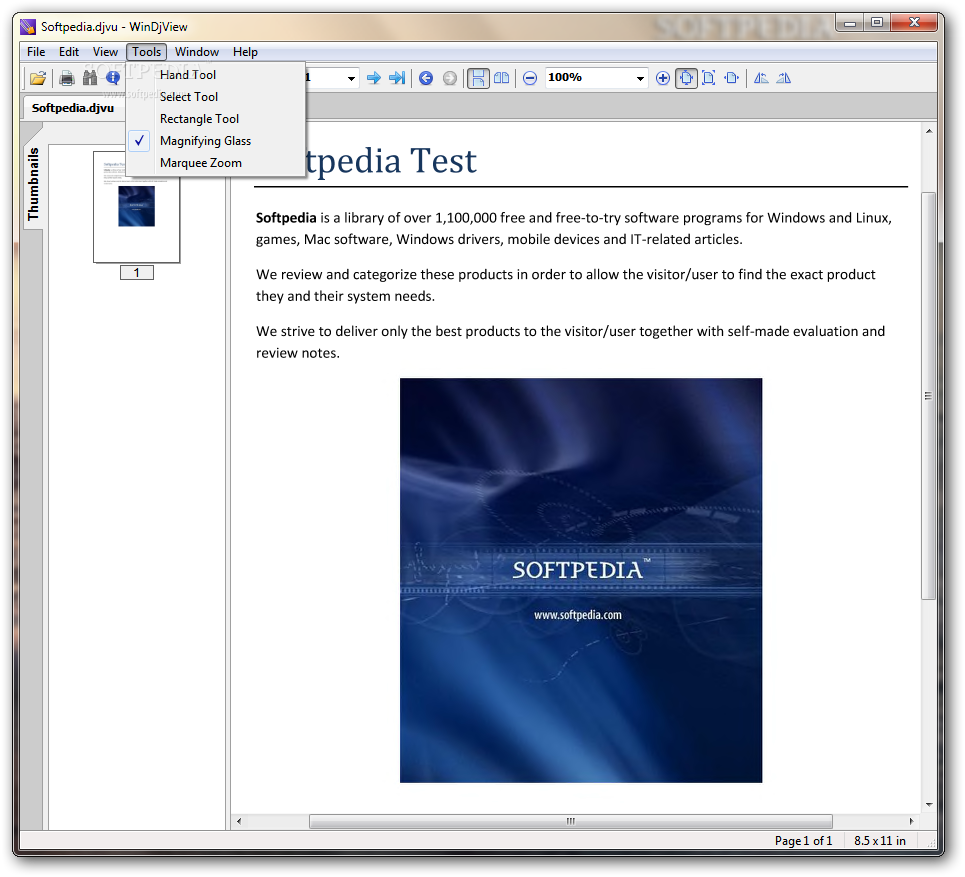
Task: Switch to the Softpedia.djvu document tab
Action: point(73,108)
